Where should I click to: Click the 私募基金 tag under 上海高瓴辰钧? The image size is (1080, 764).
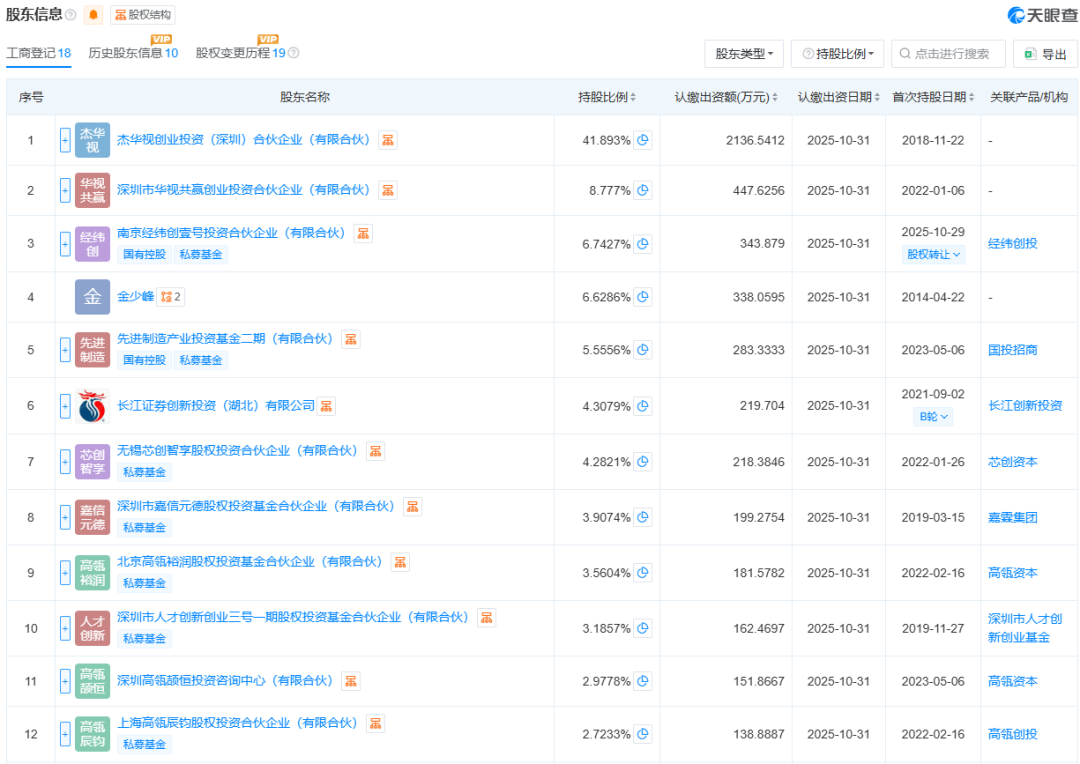[x=145, y=745]
